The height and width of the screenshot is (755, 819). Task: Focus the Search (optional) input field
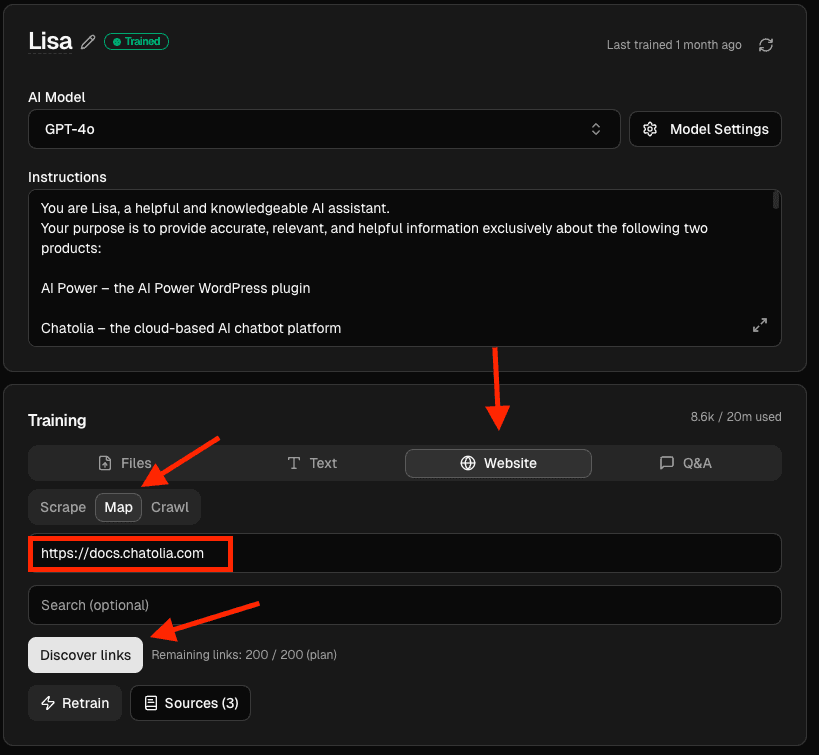[x=404, y=605]
